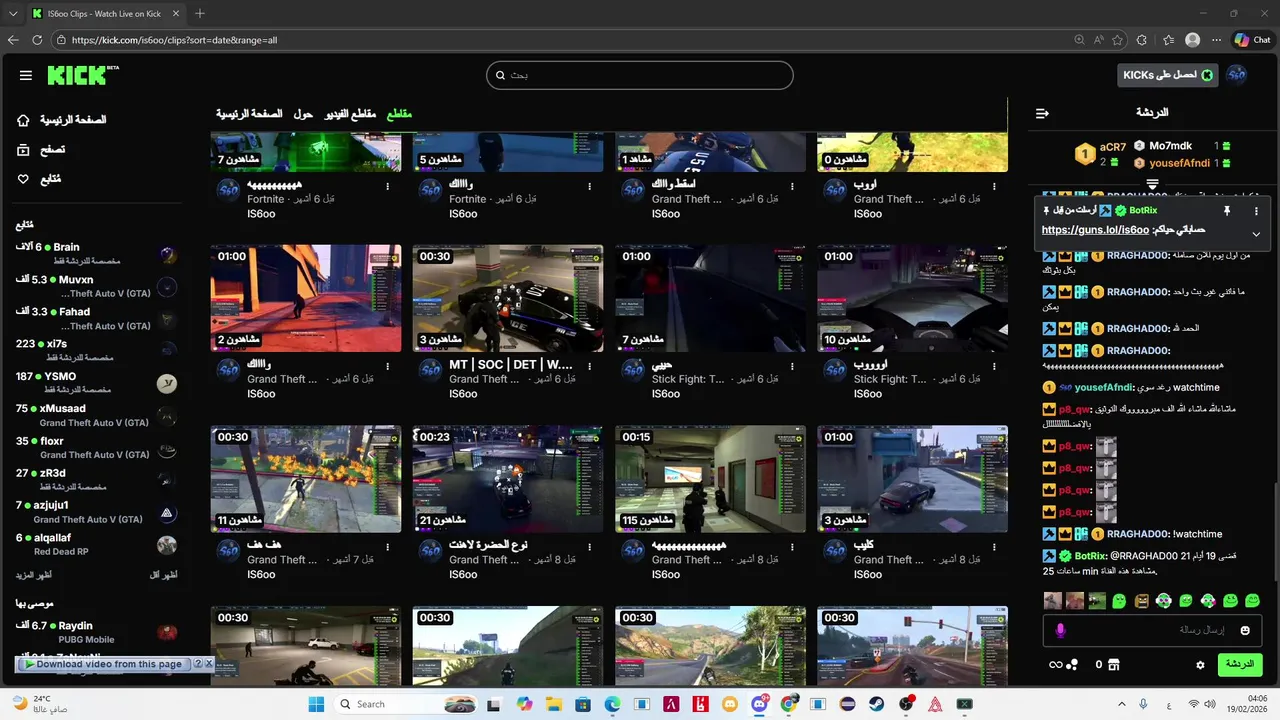
Task: Click the green chat send button
Action: (1240, 664)
